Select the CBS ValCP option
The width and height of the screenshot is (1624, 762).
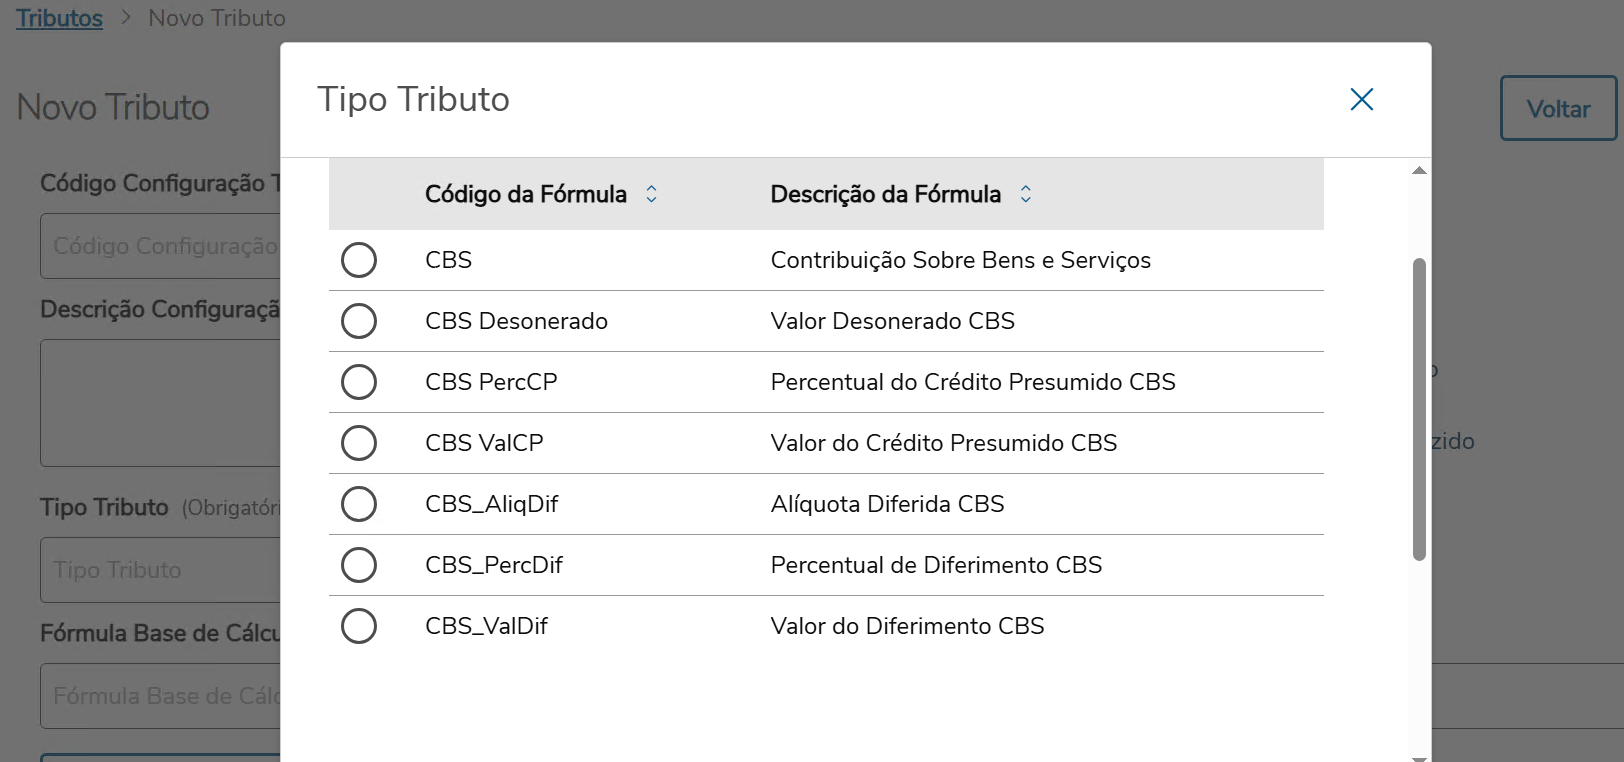tap(359, 442)
